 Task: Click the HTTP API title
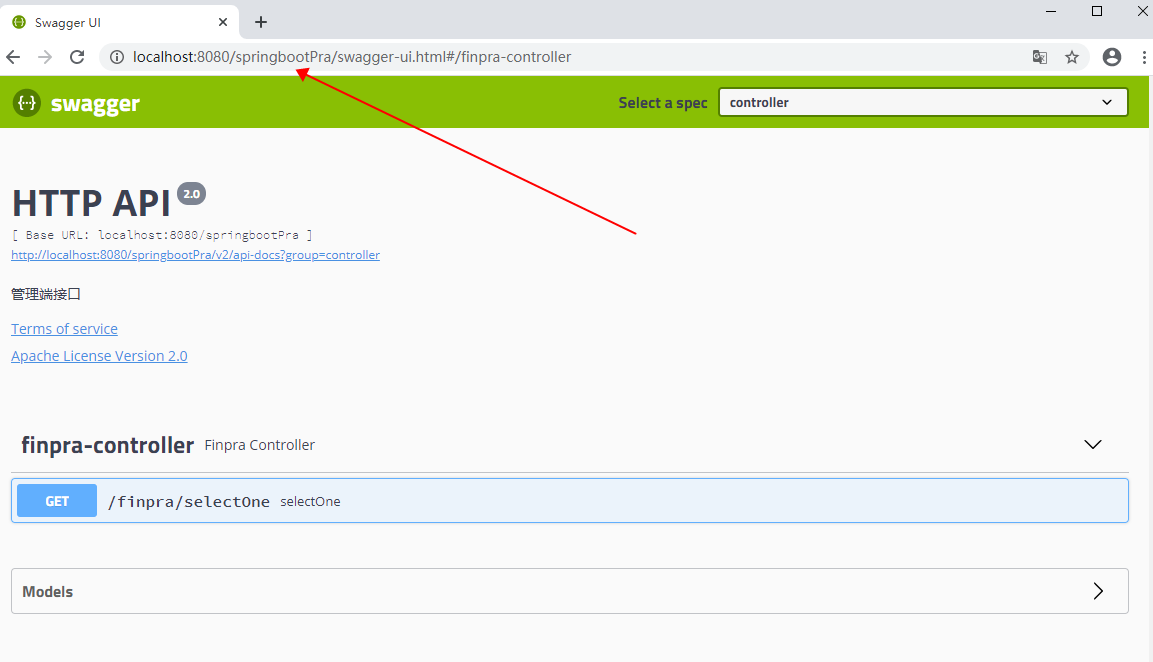[91, 203]
